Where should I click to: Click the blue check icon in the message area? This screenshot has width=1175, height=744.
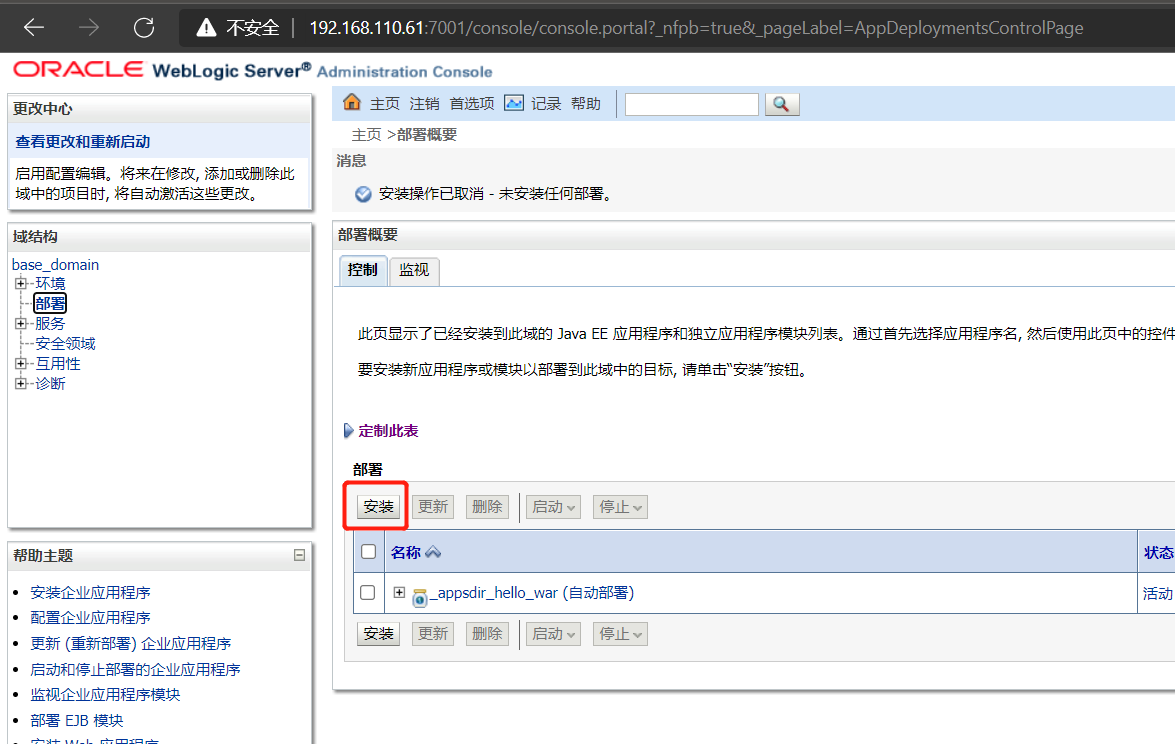pyautogui.click(x=363, y=194)
